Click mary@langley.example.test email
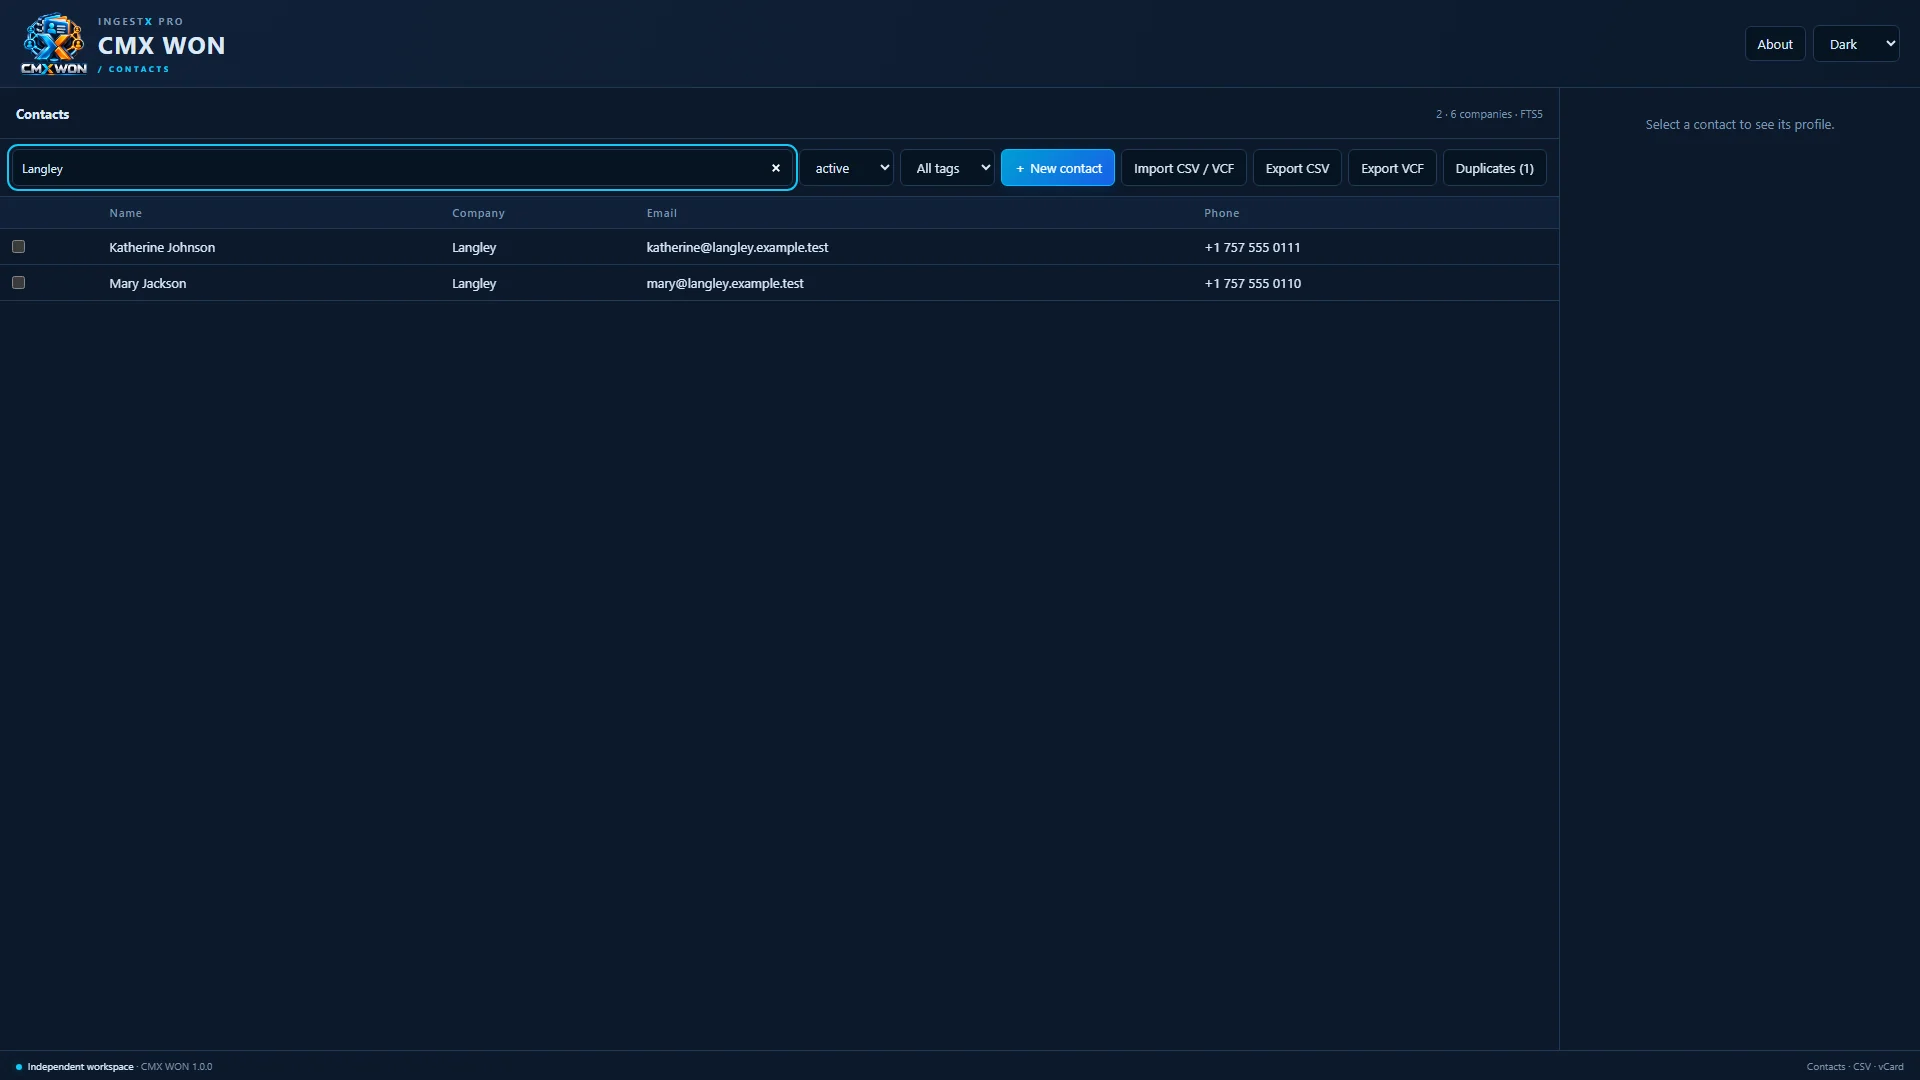Viewport: 1920px width, 1080px height. (x=725, y=283)
